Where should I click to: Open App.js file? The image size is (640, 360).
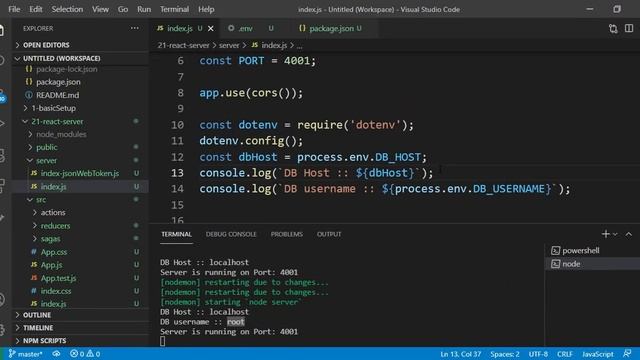coord(51,265)
